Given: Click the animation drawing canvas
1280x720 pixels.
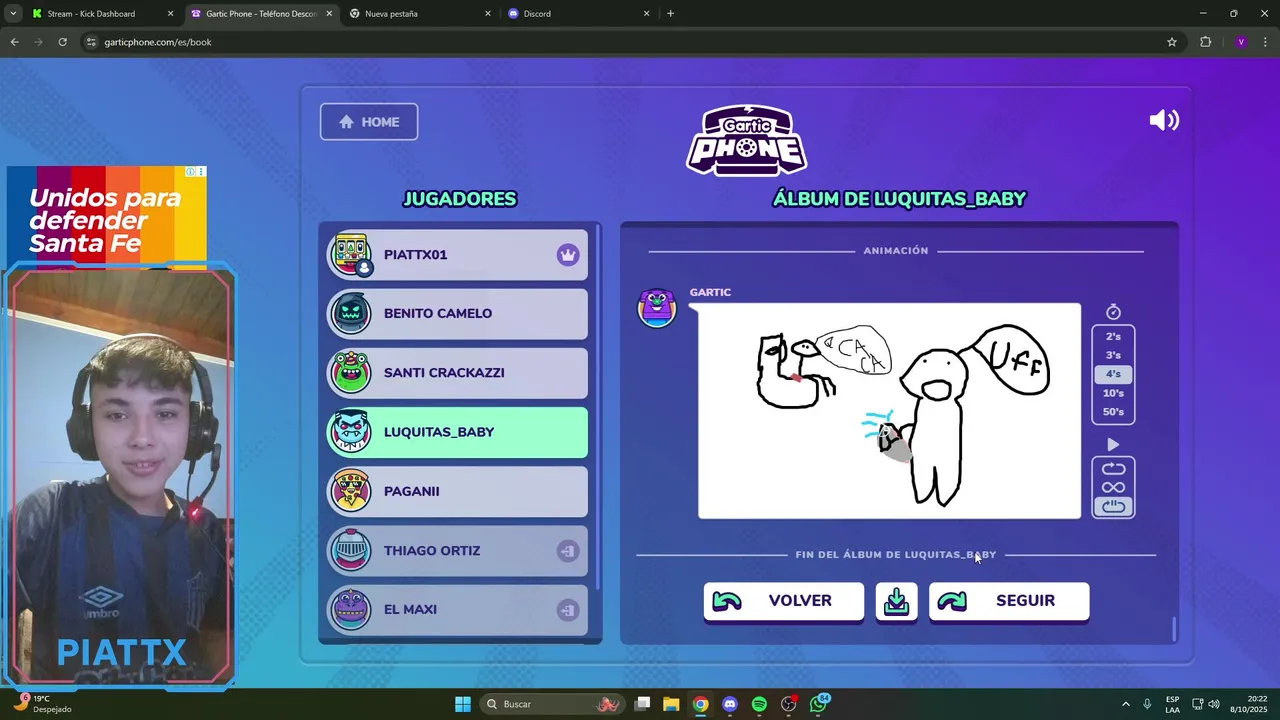Looking at the screenshot, I should click(889, 411).
